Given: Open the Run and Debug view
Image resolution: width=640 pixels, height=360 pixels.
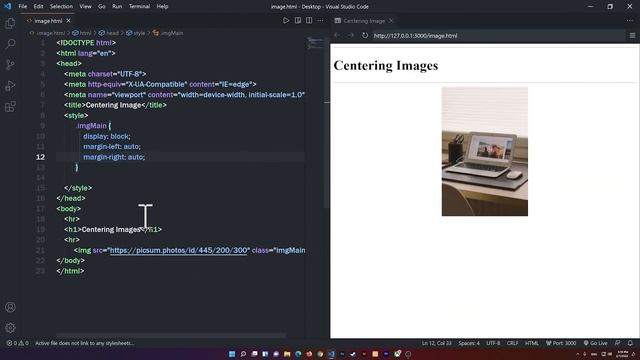Looking at the screenshot, I should click(10, 85).
